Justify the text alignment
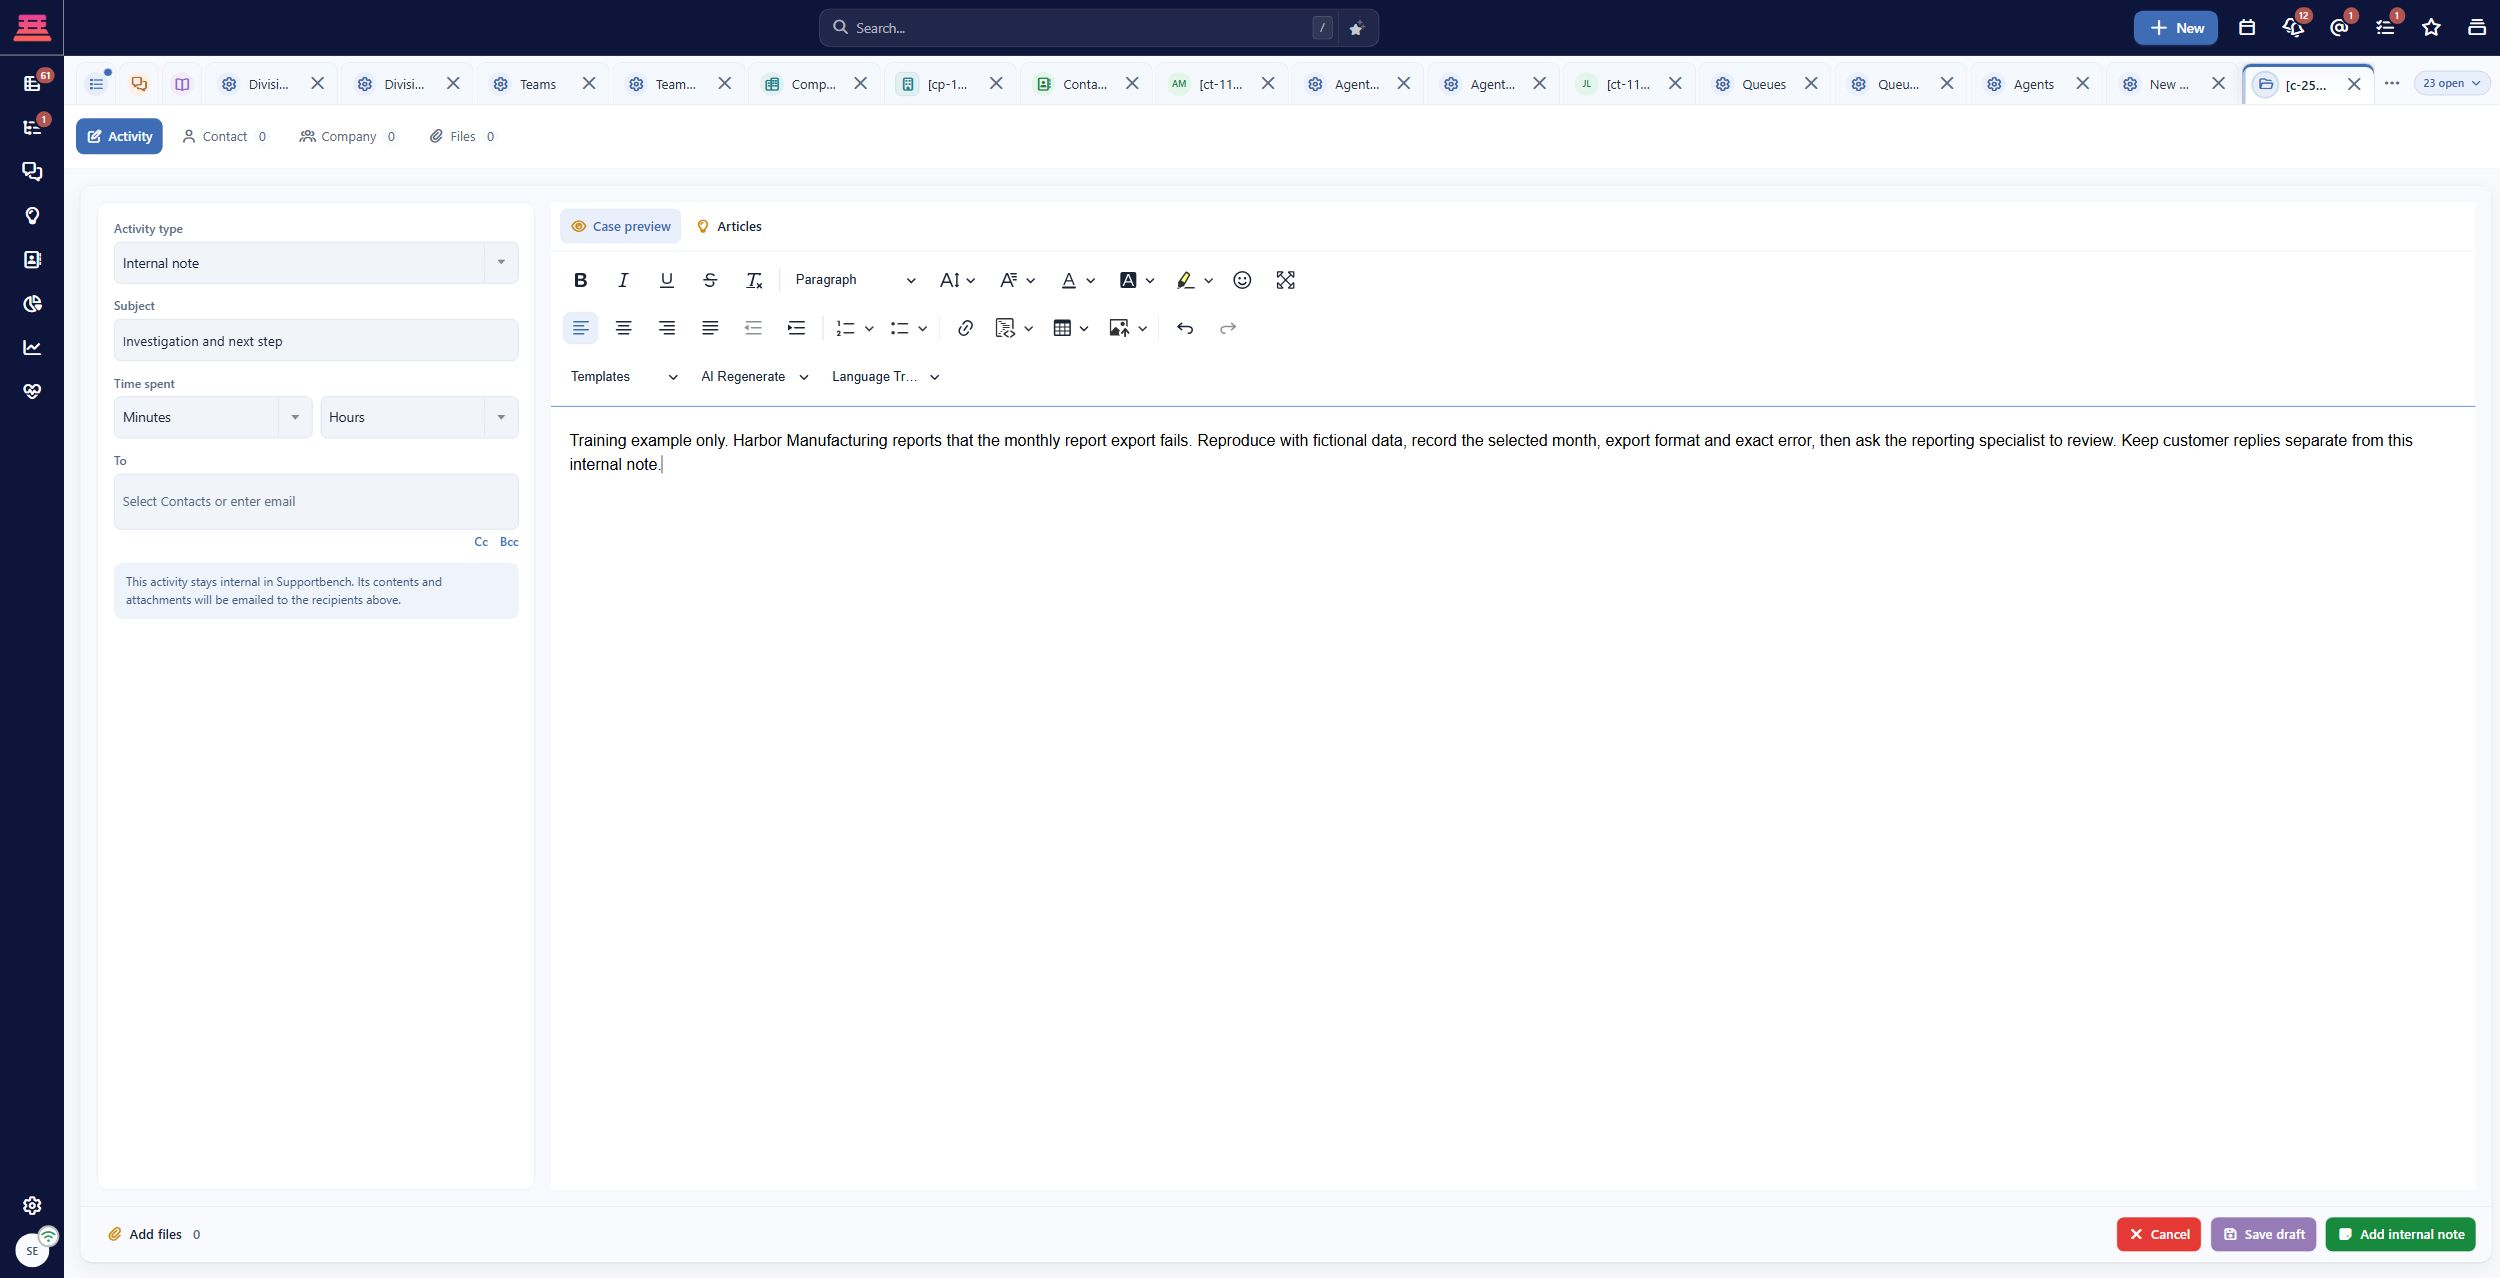2500x1278 pixels. coord(710,328)
